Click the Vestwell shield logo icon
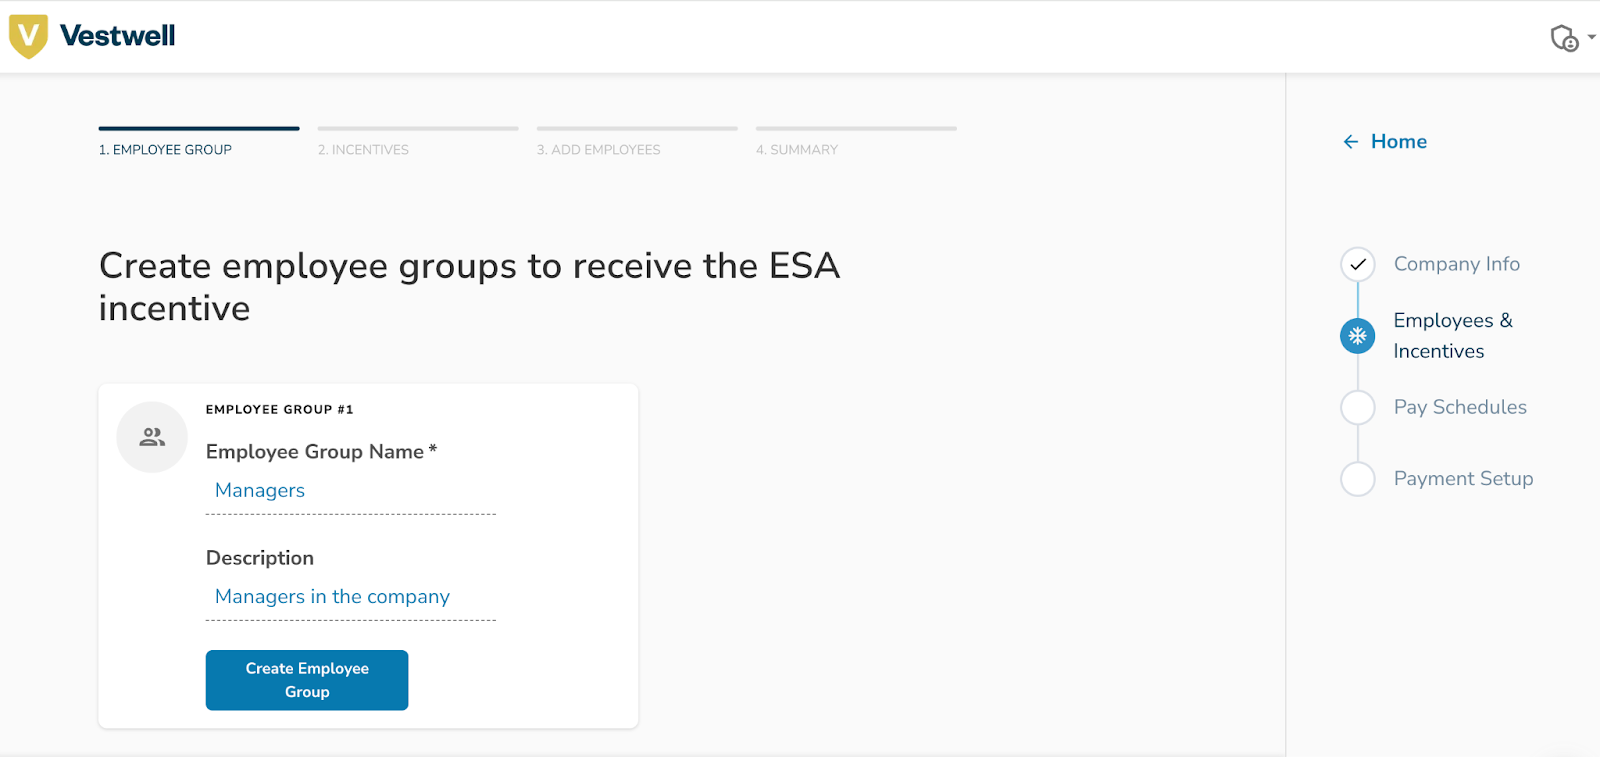 click(x=28, y=36)
